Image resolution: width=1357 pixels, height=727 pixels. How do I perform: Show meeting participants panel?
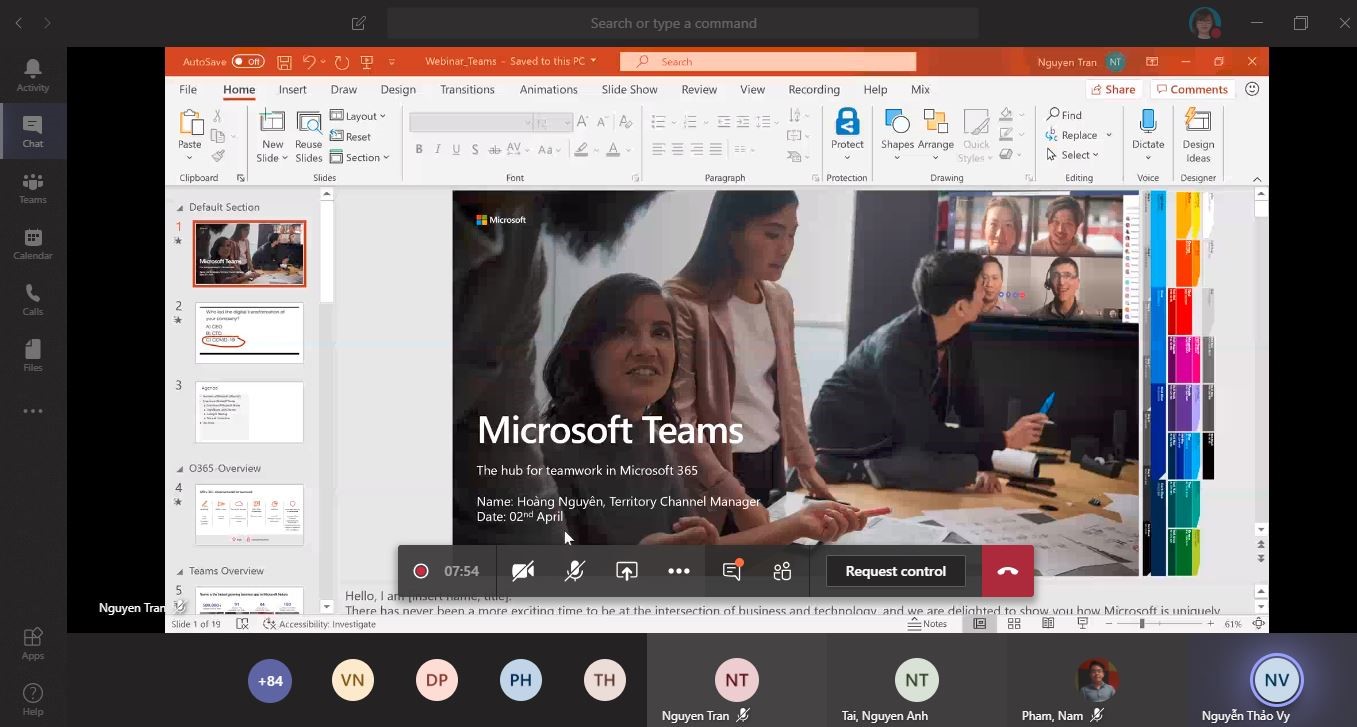pyautogui.click(x=782, y=571)
